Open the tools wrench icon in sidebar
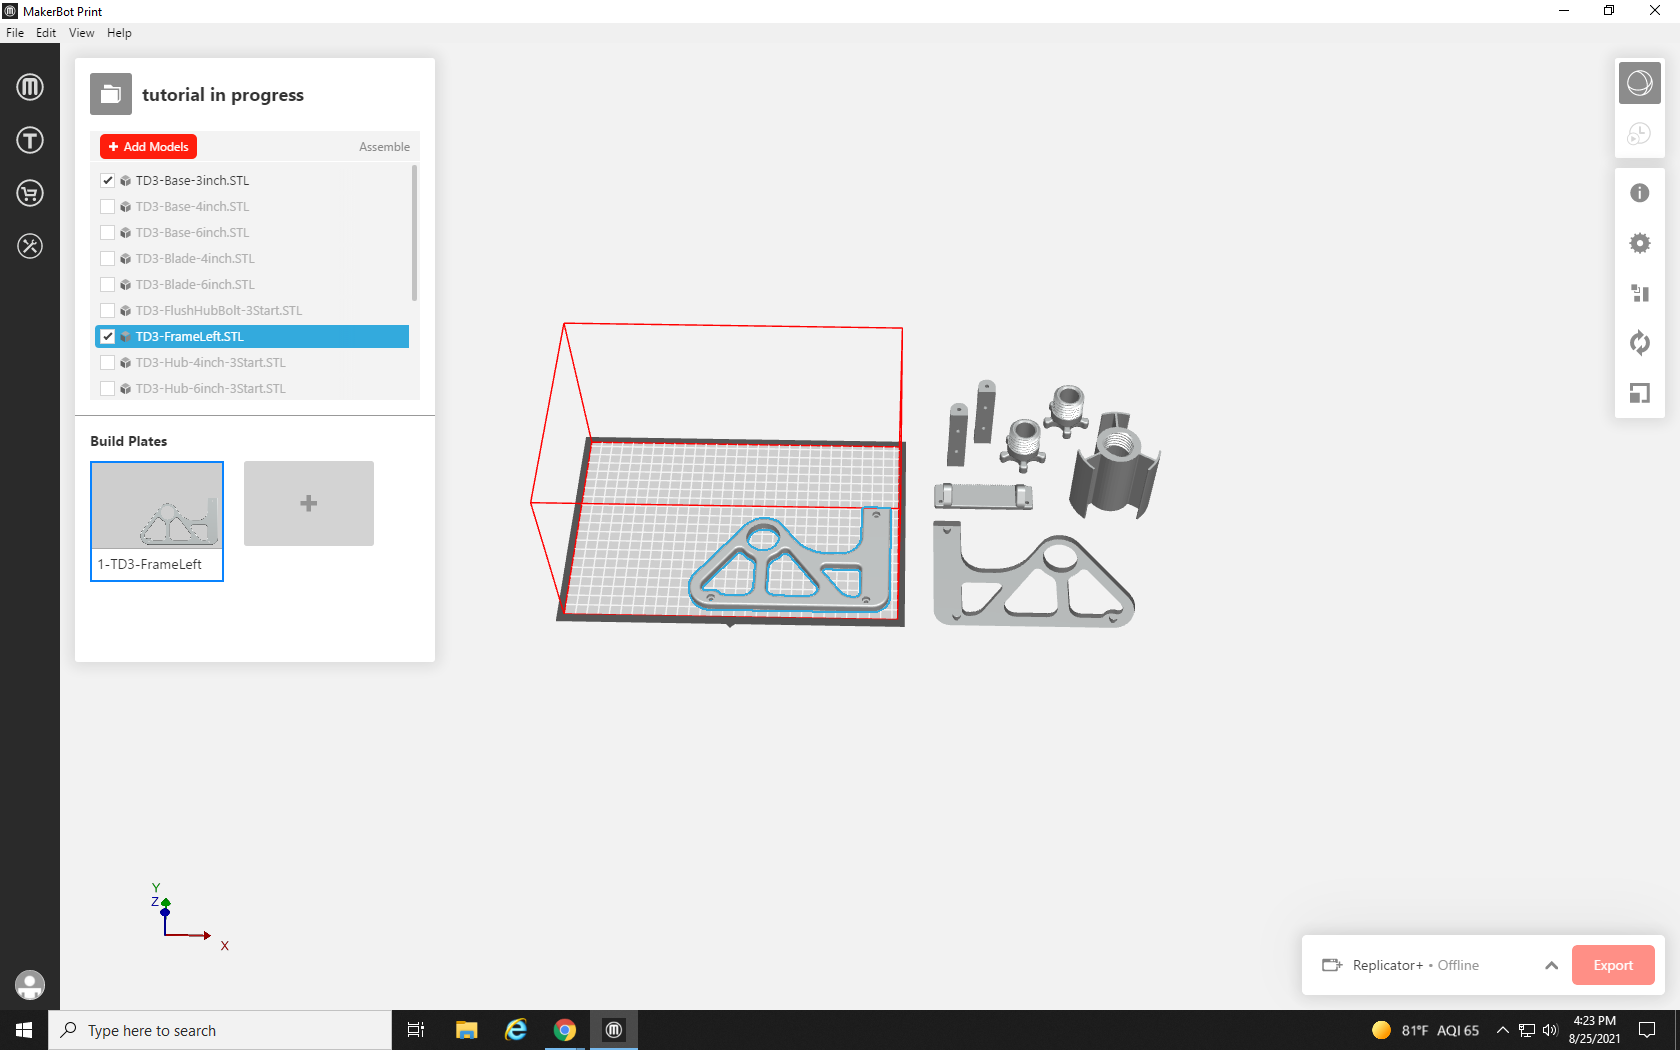1680x1050 pixels. coord(30,246)
